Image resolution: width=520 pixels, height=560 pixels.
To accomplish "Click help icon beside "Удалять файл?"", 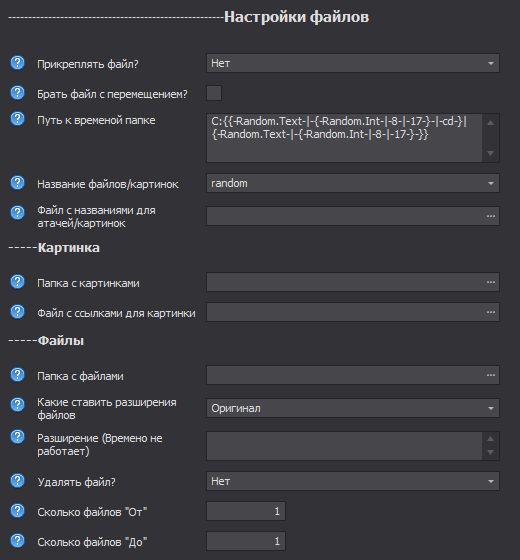I will 17,481.
